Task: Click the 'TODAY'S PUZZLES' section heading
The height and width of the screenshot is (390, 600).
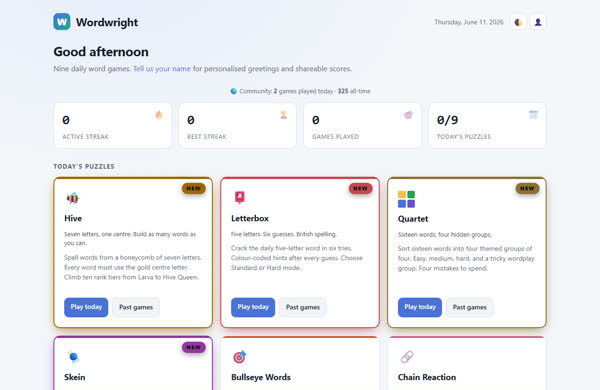Action: pyautogui.click(x=84, y=166)
